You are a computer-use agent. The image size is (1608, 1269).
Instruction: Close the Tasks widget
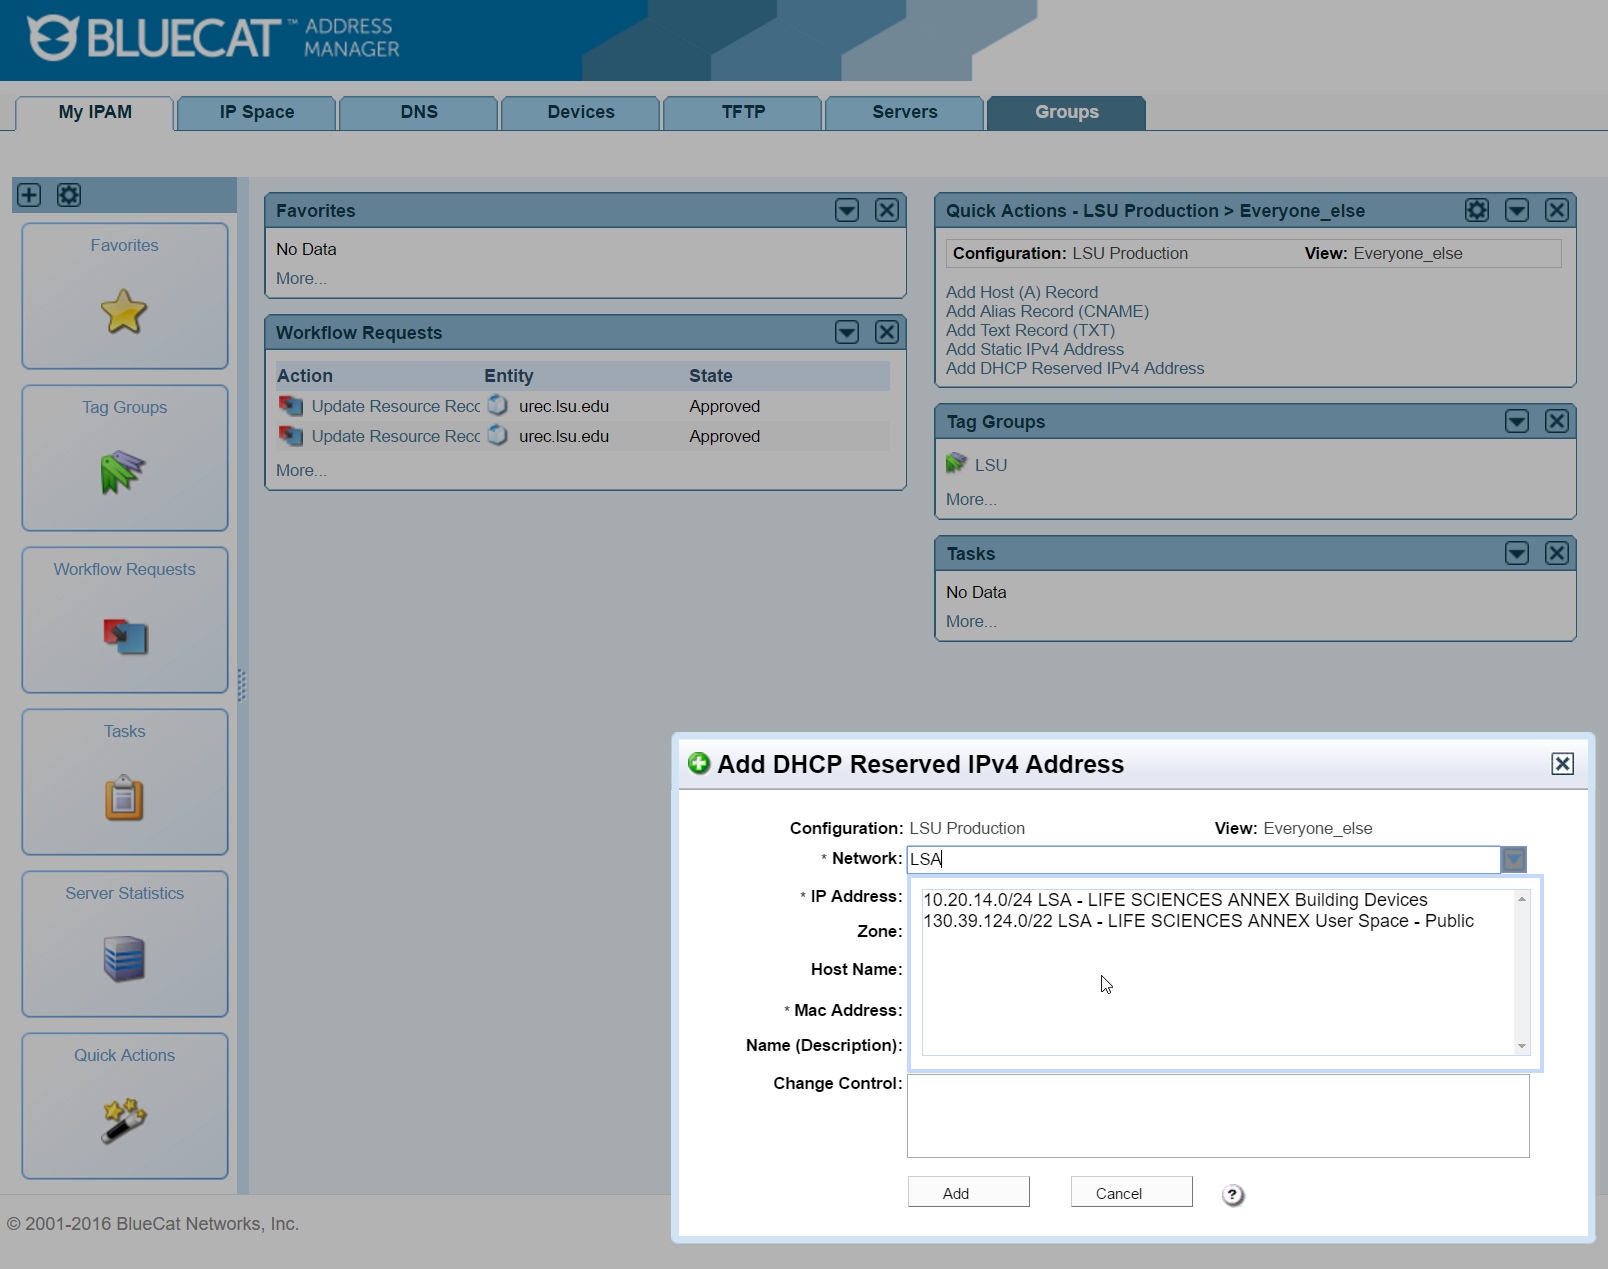[1557, 553]
